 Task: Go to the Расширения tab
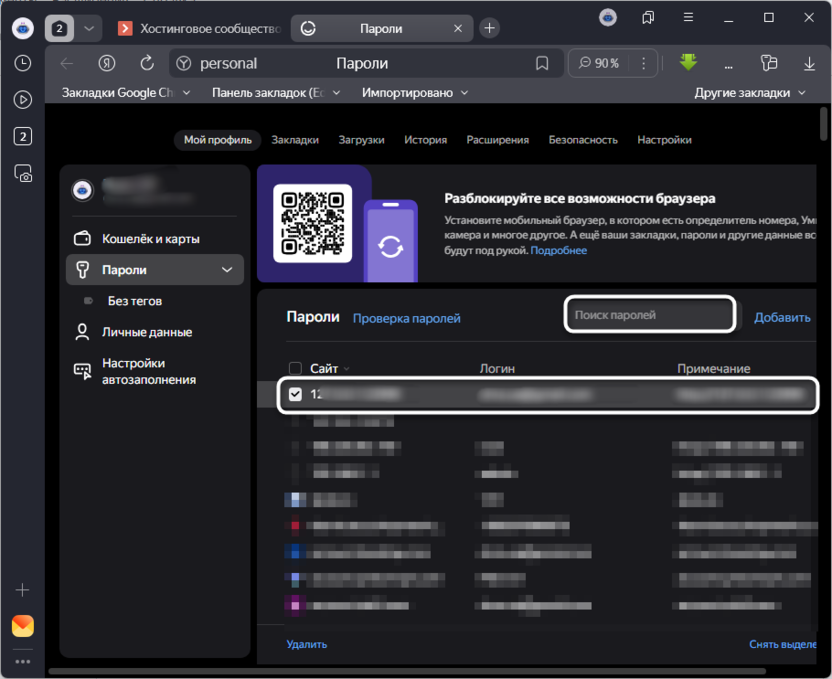click(x=497, y=140)
